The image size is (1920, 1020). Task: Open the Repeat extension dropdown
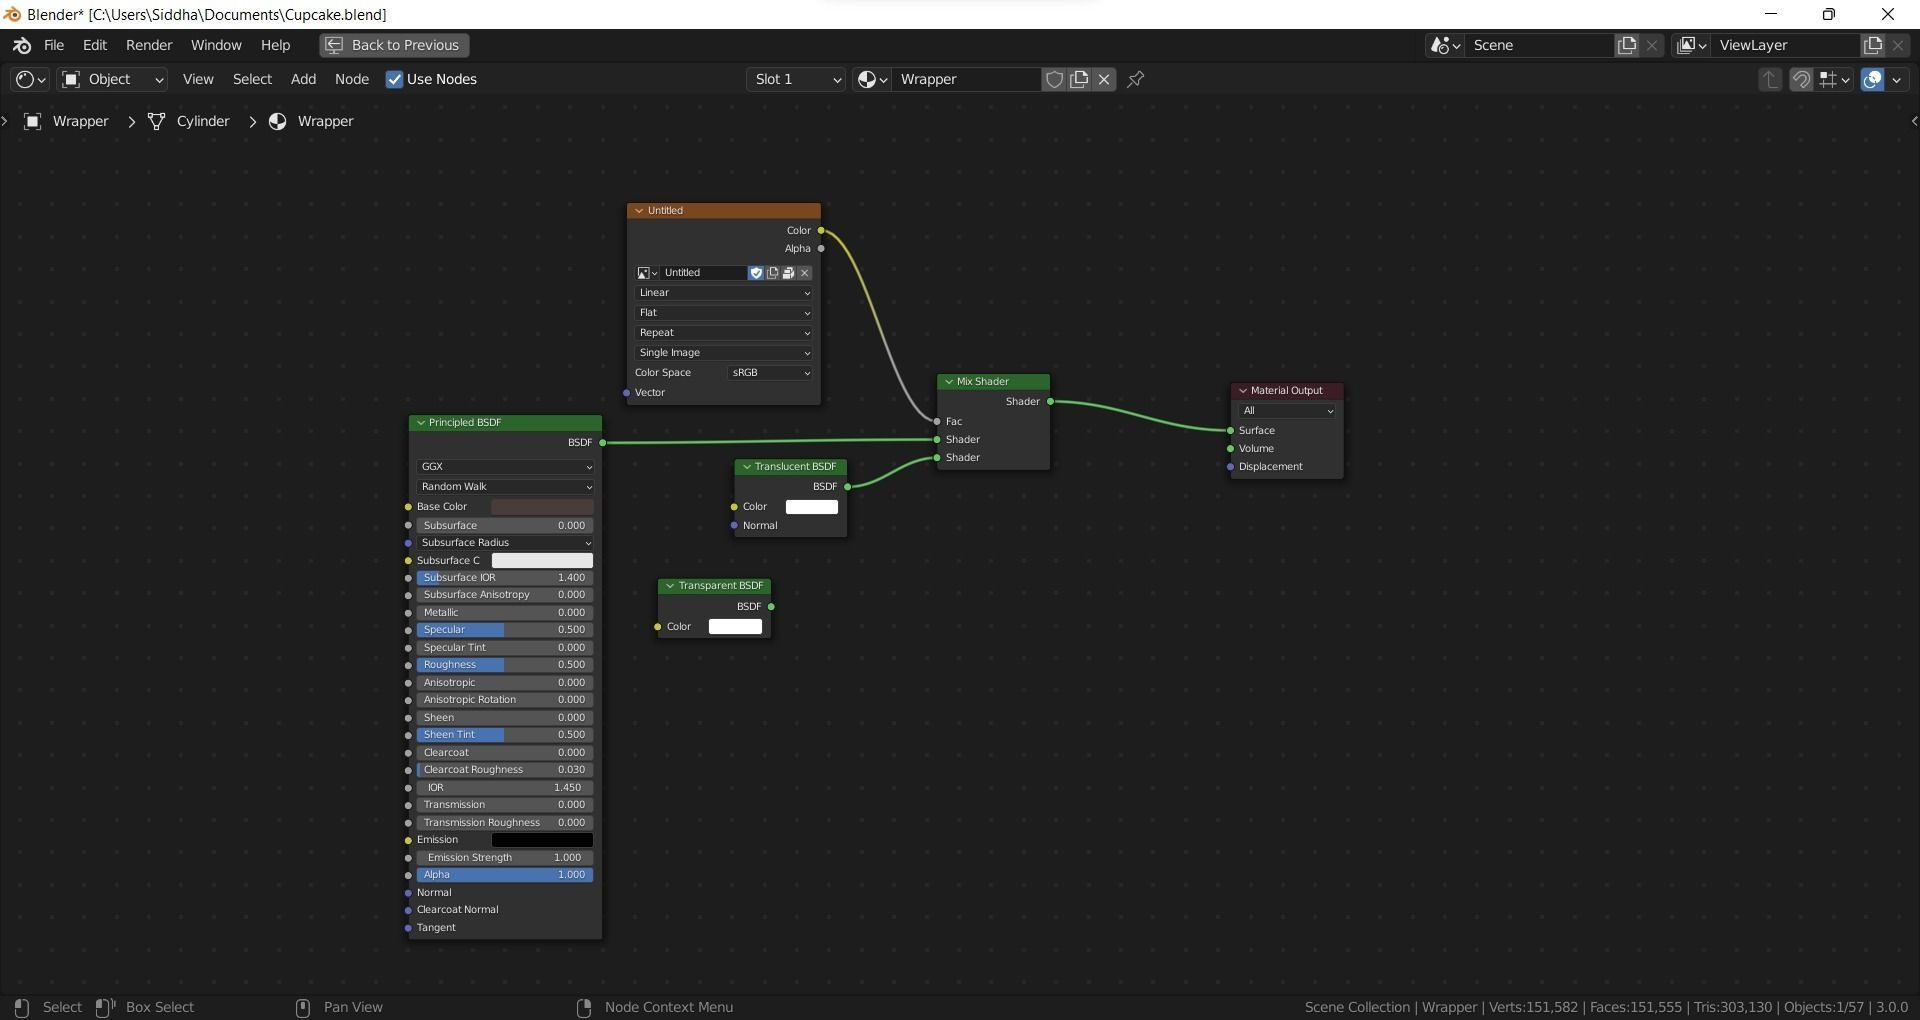tap(724, 333)
